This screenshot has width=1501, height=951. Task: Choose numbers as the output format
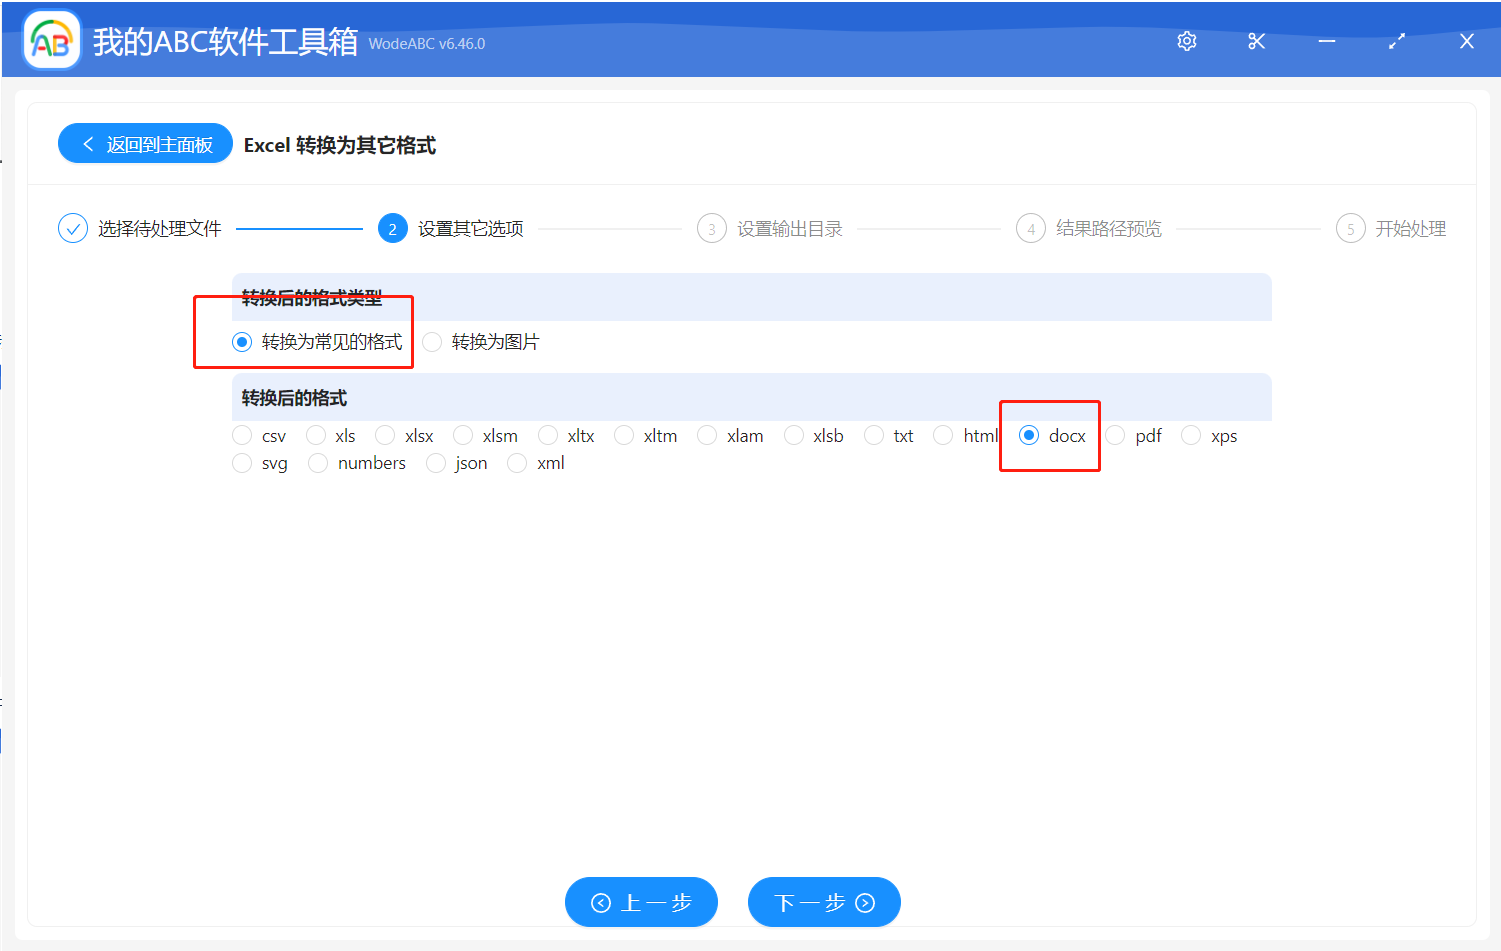point(318,462)
